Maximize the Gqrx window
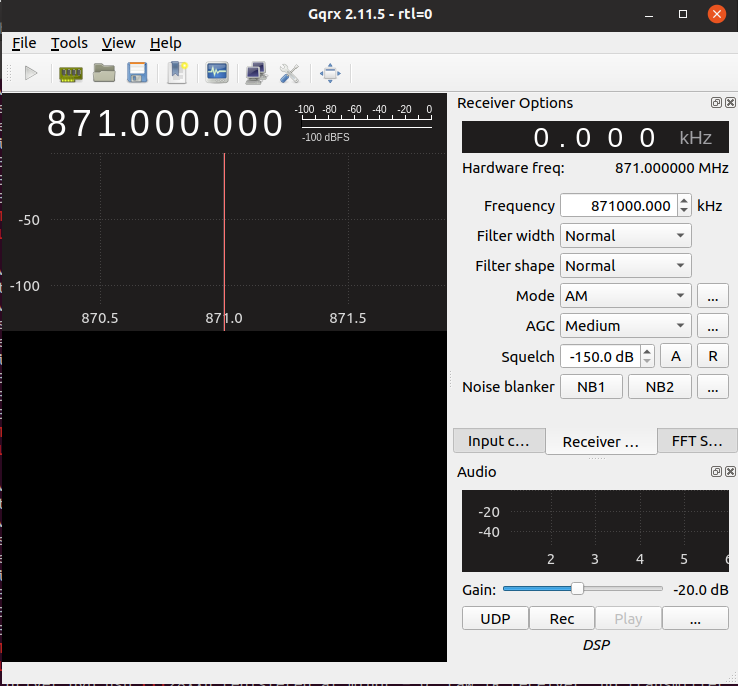The image size is (738, 686). tap(682, 15)
